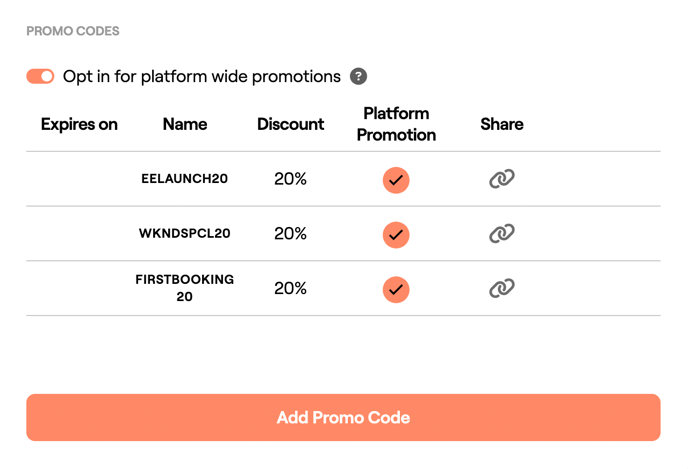Image resolution: width=688 pixels, height=469 pixels.
Task: Select the EELAUNCH20 promo code name
Action: tap(185, 180)
